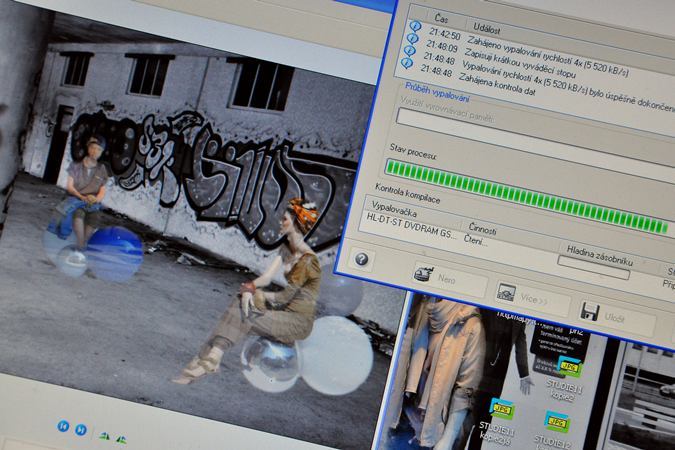Go to next image in the viewer
This screenshot has height=450, width=675.
point(79,430)
